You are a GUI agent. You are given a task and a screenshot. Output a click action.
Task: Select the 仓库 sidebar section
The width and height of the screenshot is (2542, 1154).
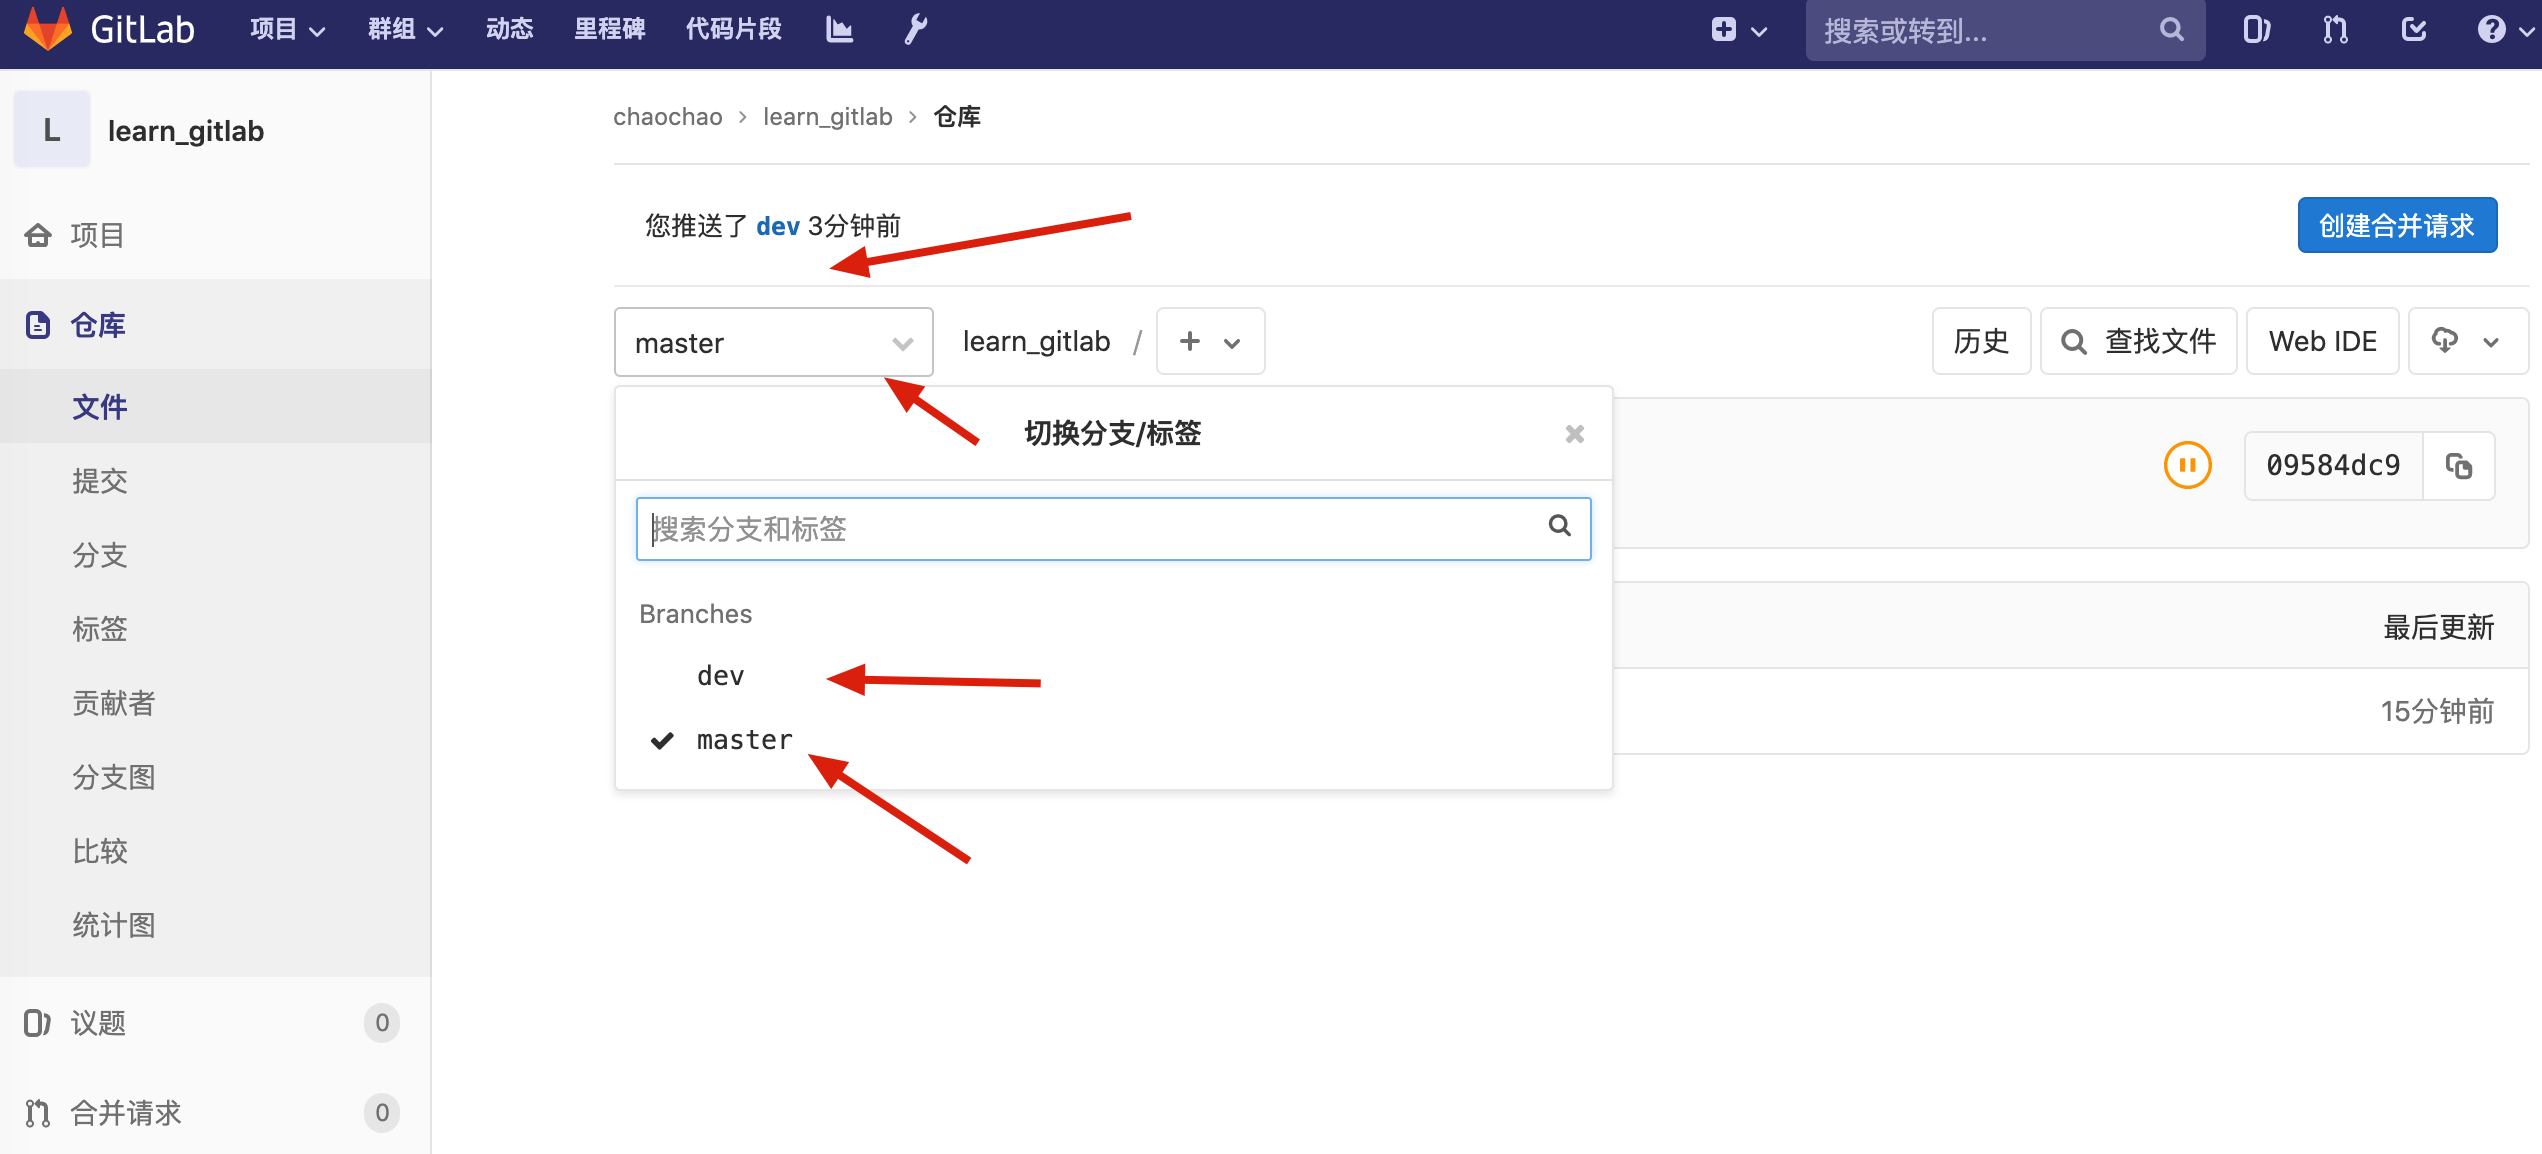(x=215, y=325)
